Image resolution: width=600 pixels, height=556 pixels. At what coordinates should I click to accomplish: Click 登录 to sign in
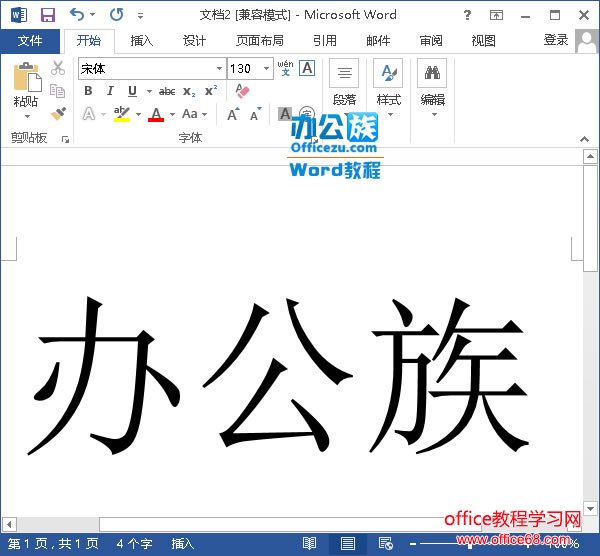(556, 40)
